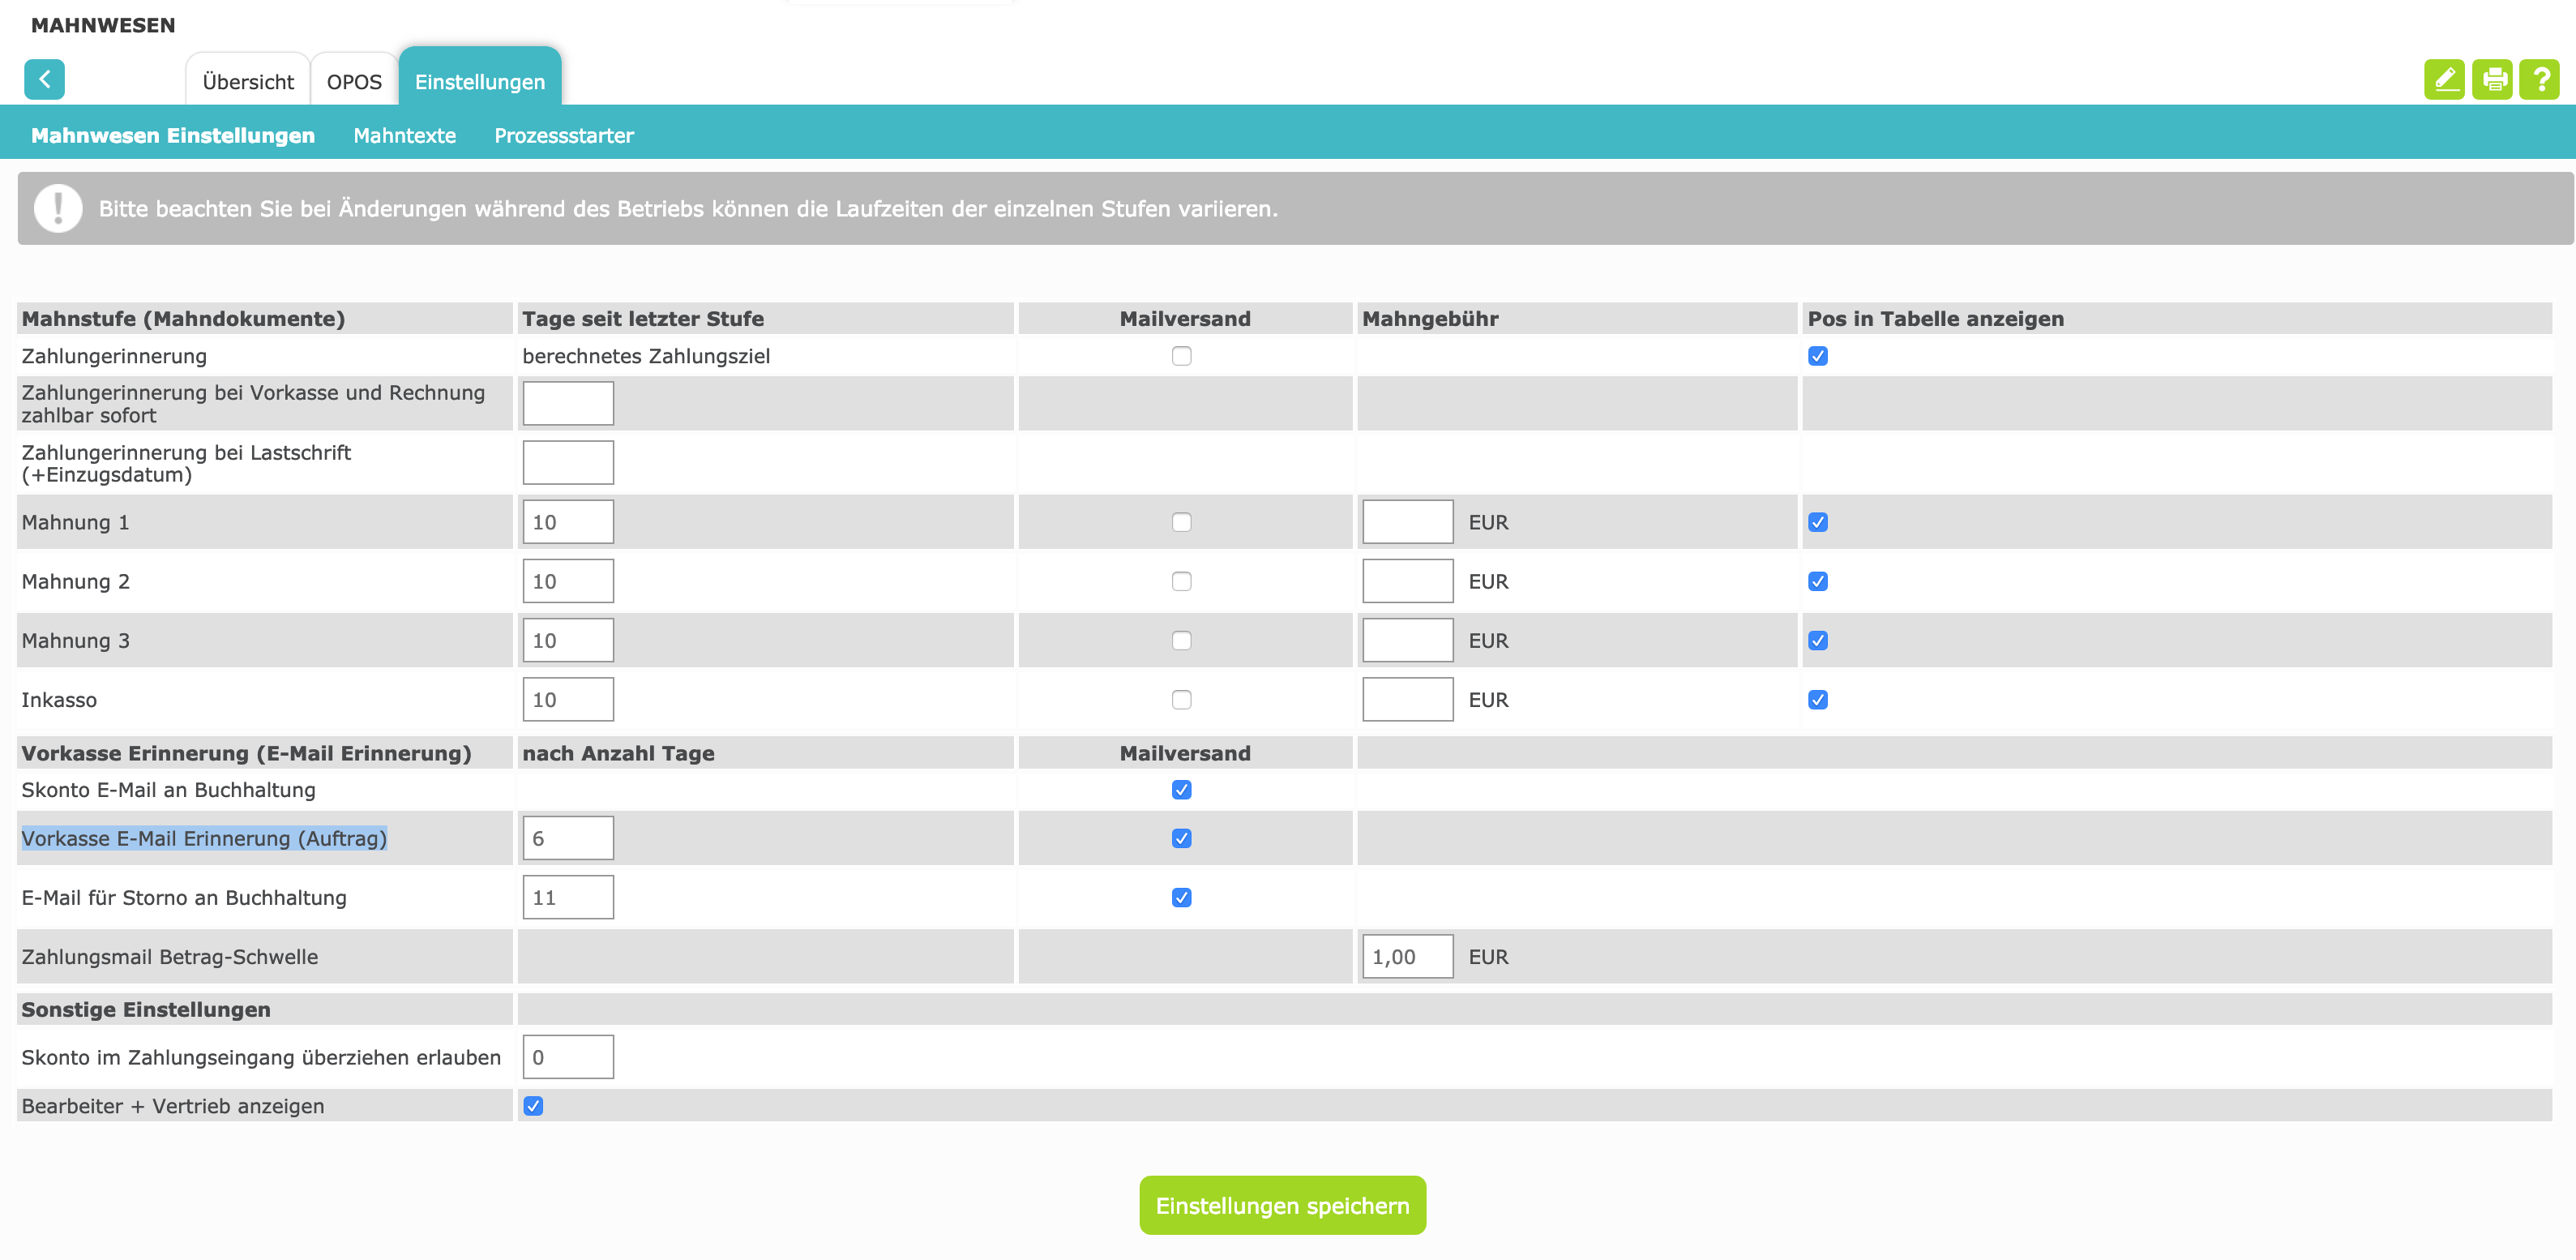This screenshot has height=1260, width=2576.
Task: Click Mahnung 2 days input field
Action: click(568, 581)
